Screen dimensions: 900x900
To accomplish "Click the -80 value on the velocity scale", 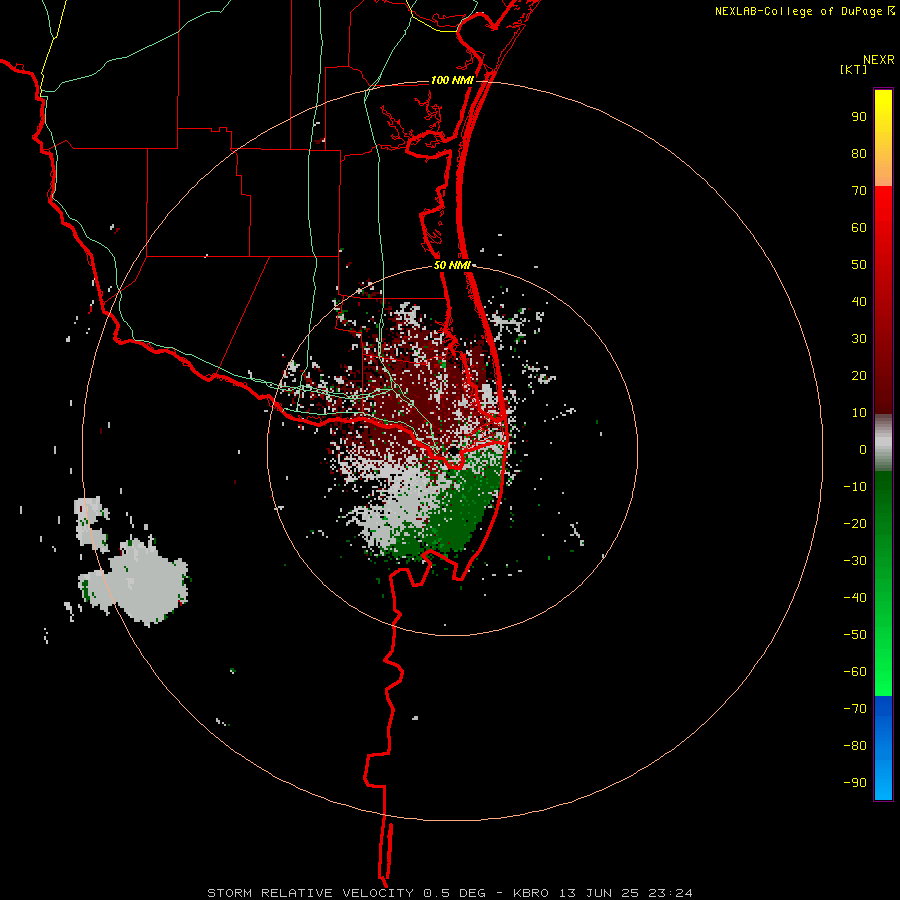I will pos(855,746).
